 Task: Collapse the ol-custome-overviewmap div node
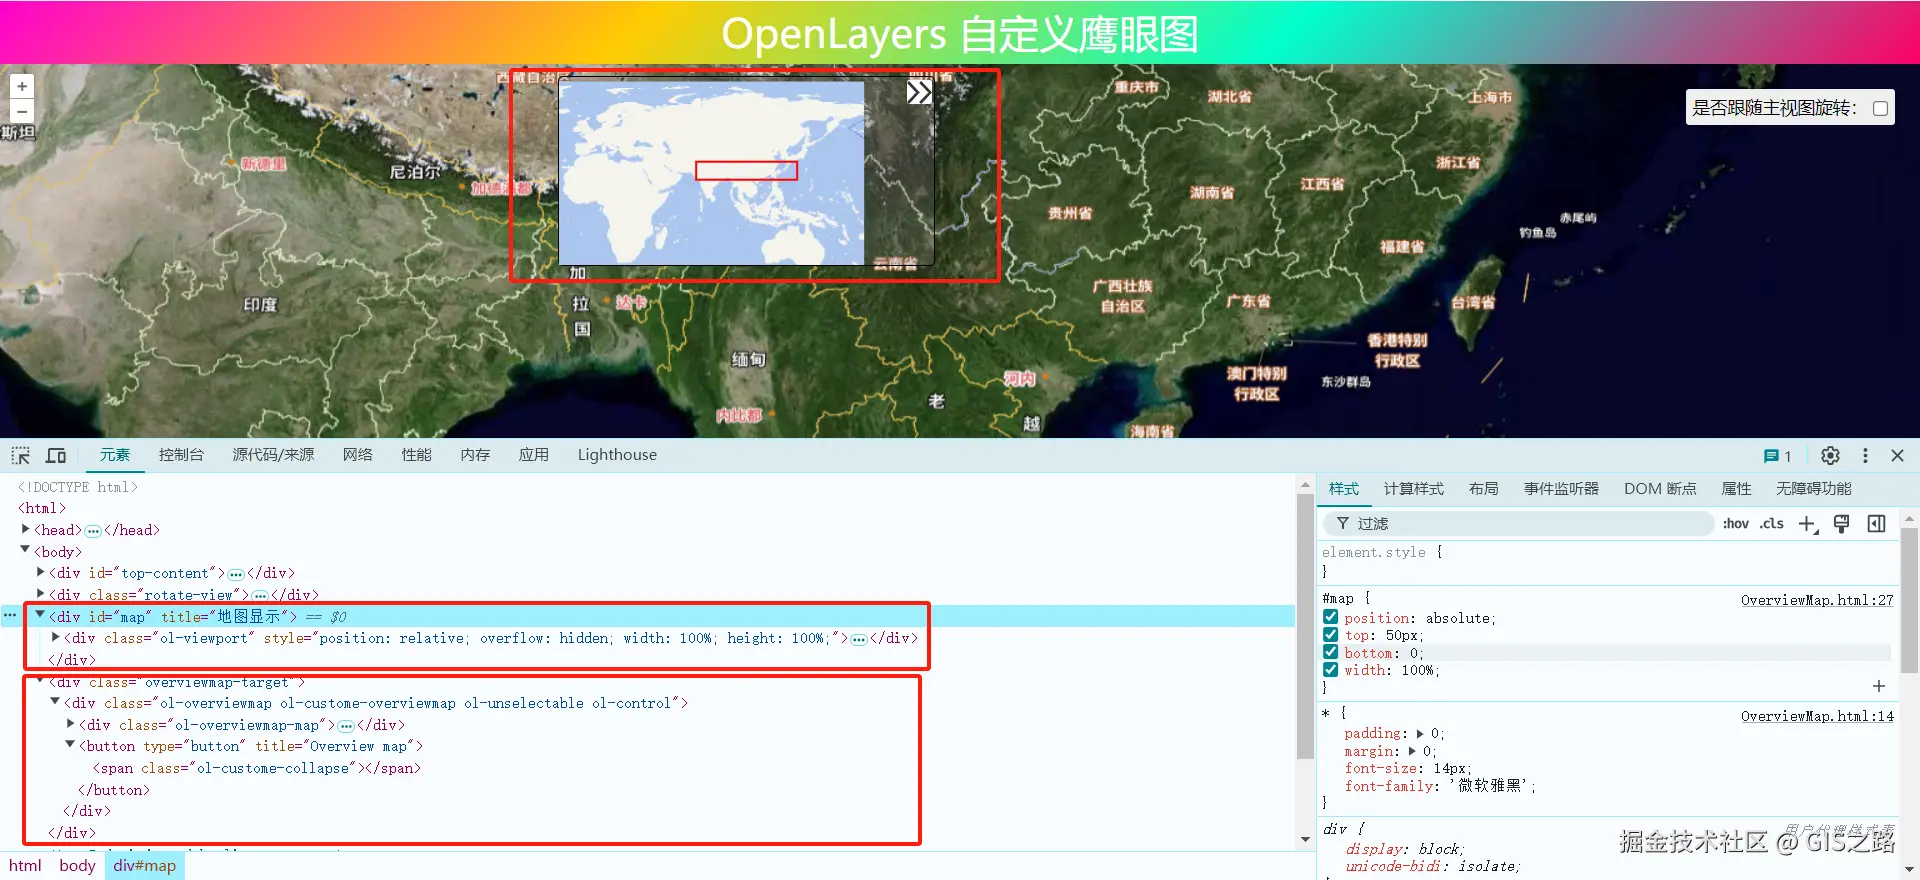click(x=55, y=702)
